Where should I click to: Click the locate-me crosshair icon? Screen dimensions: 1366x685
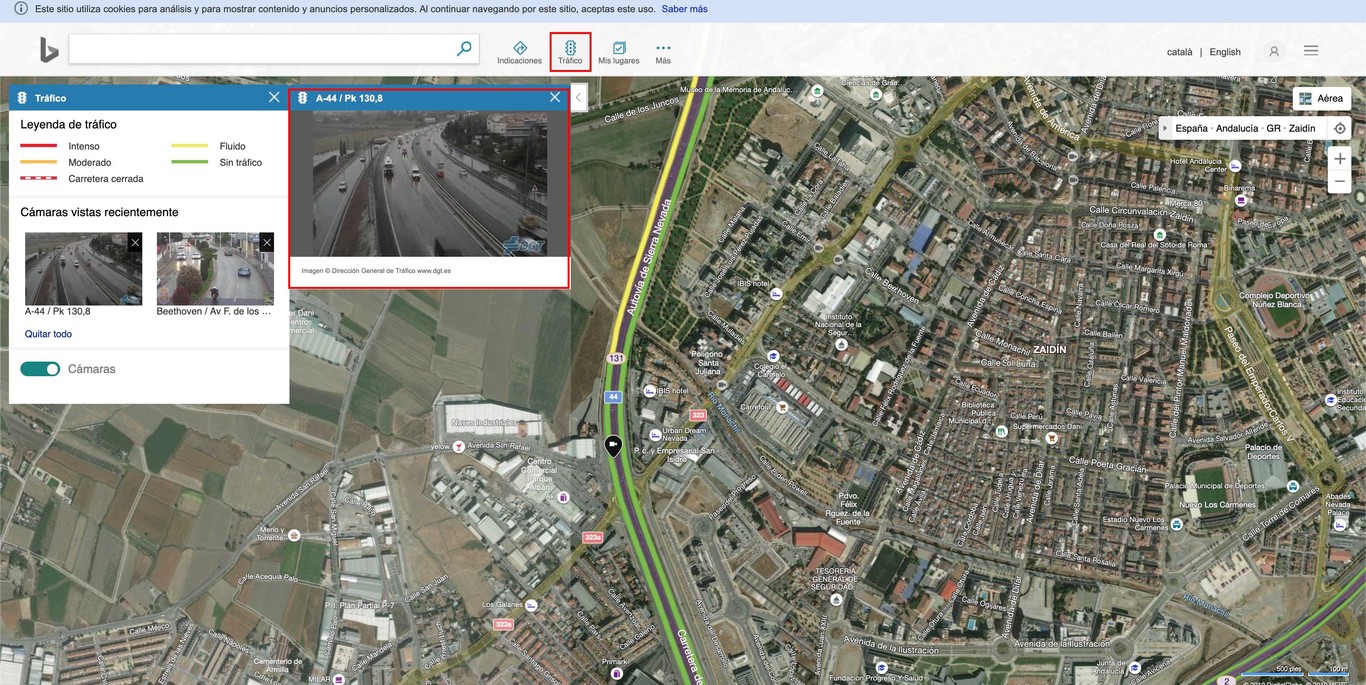1338,128
